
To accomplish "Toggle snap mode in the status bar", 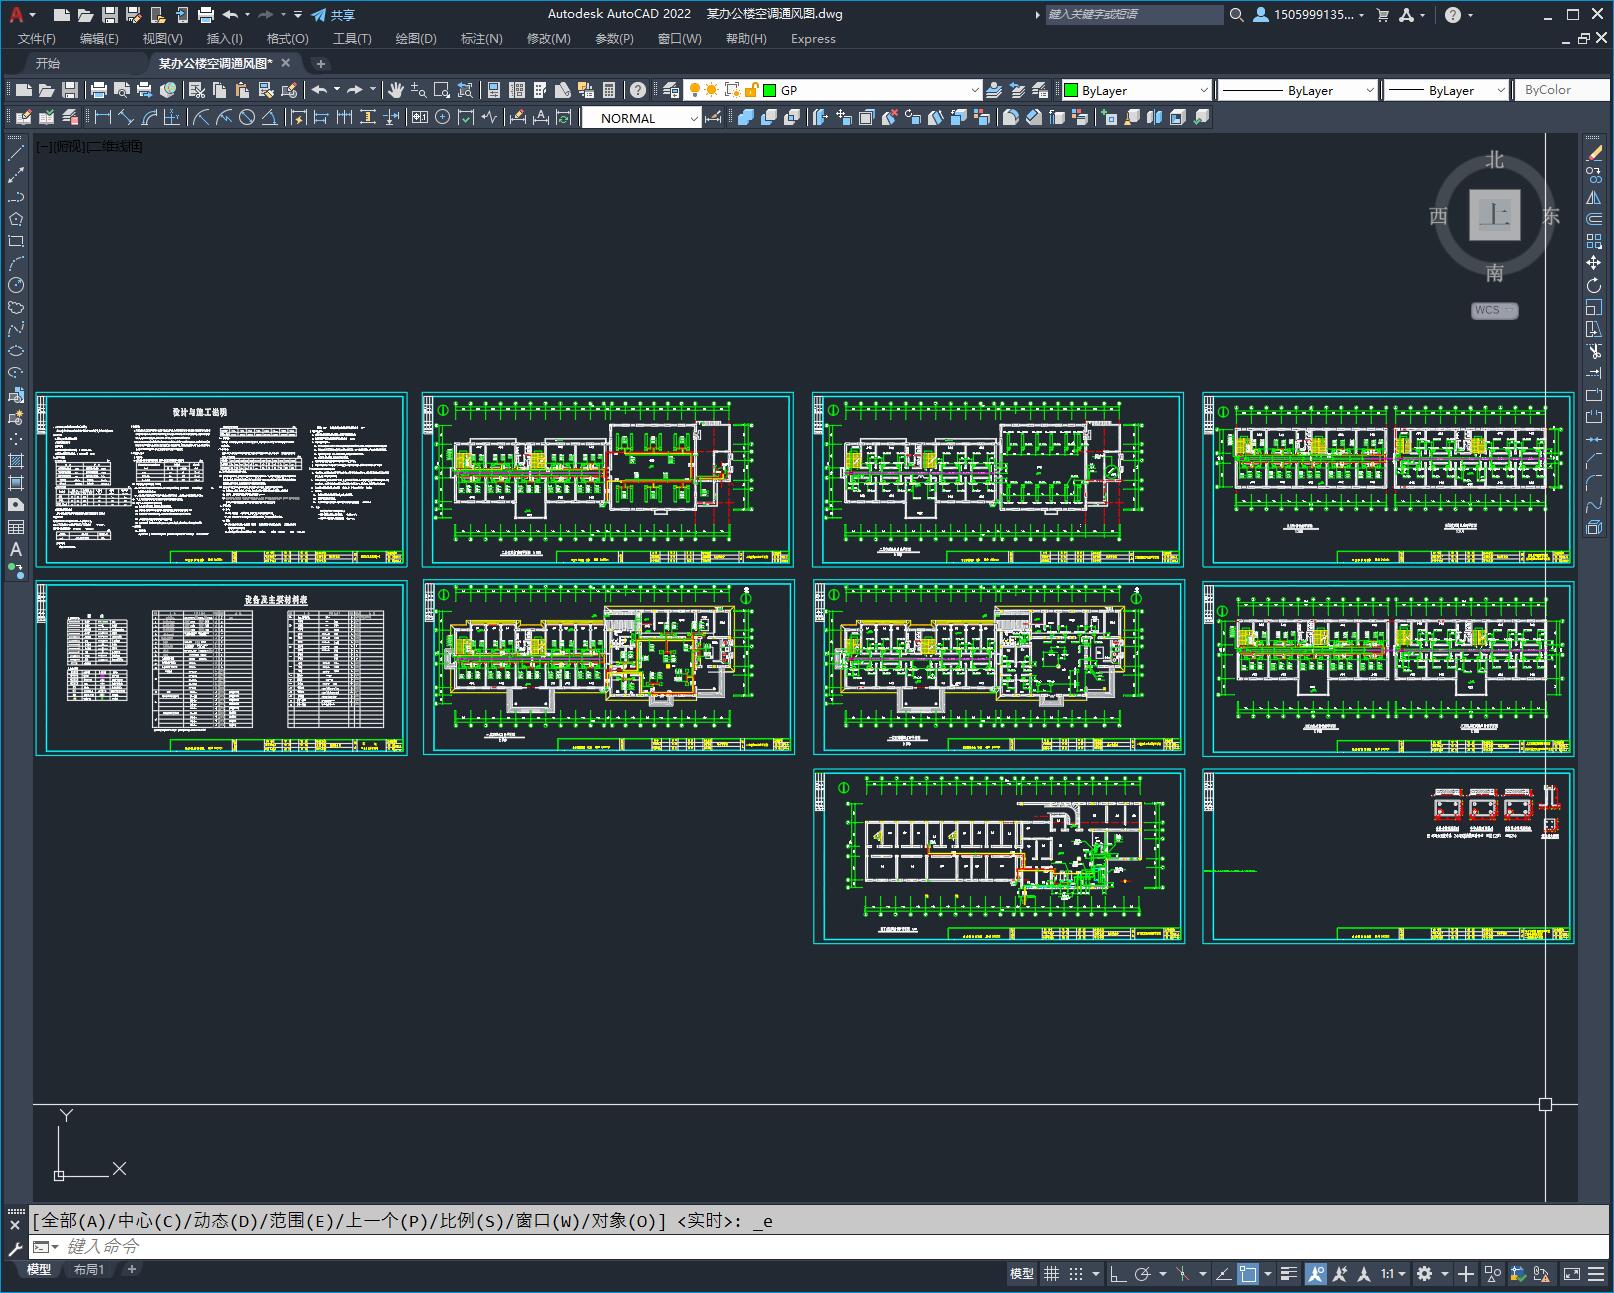I will pyautogui.click(x=1076, y=1274).
